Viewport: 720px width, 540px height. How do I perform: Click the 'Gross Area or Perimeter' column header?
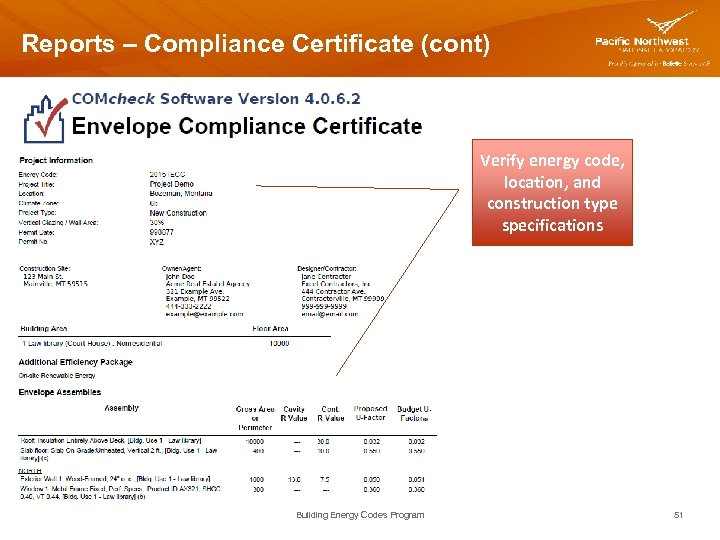[x=255, y=418]
